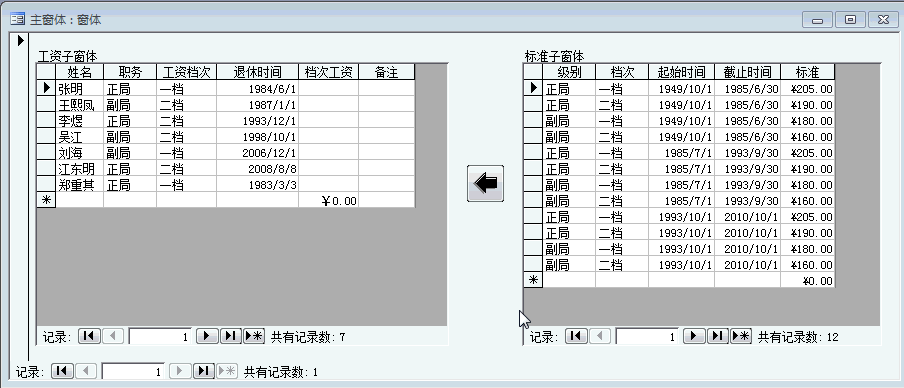Select the 职务 column header
The height and width of the screenshot is (388, 904).
pos(130,72)
